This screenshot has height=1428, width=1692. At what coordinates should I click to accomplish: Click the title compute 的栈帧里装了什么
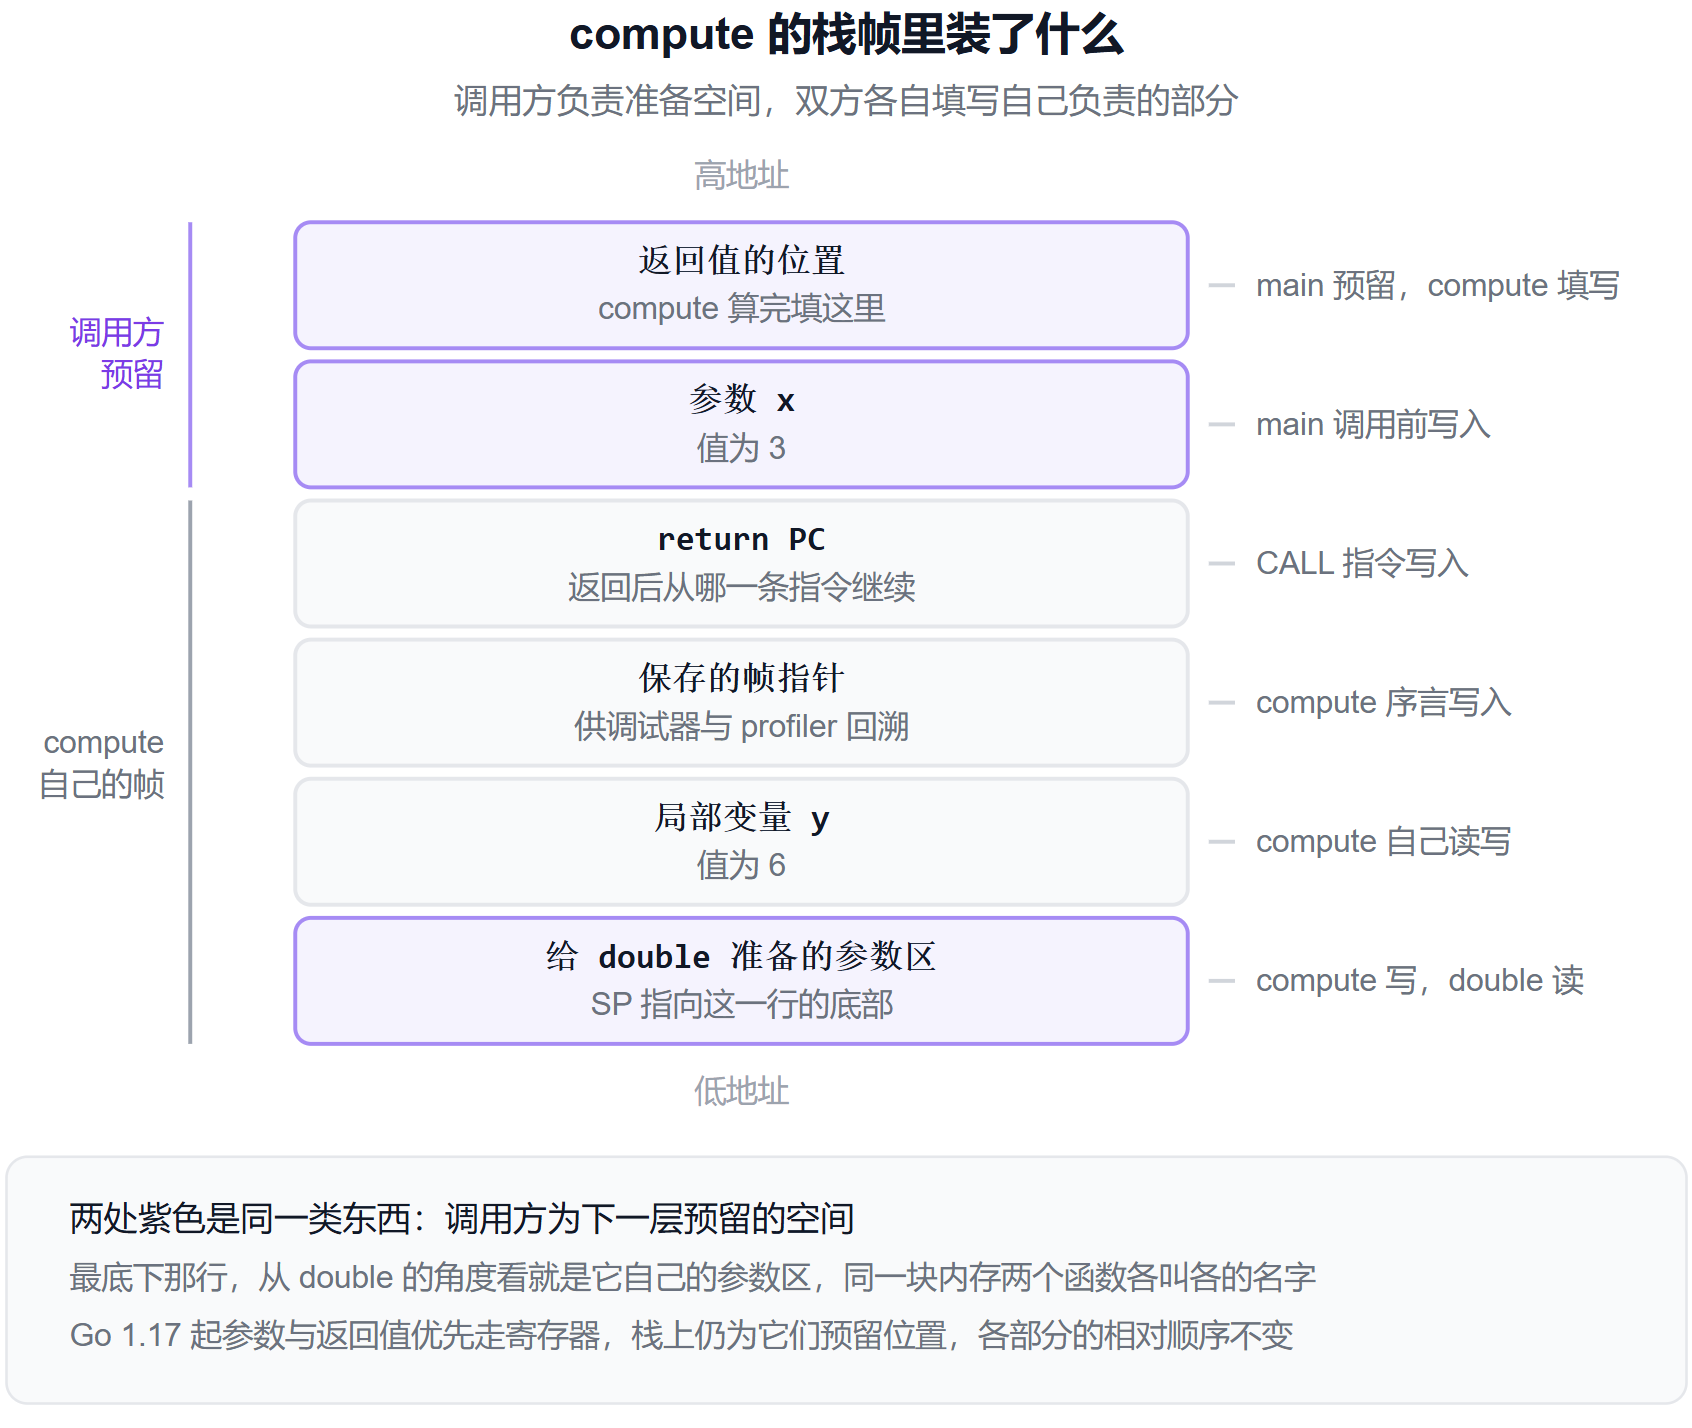click(x=846, y=35)
